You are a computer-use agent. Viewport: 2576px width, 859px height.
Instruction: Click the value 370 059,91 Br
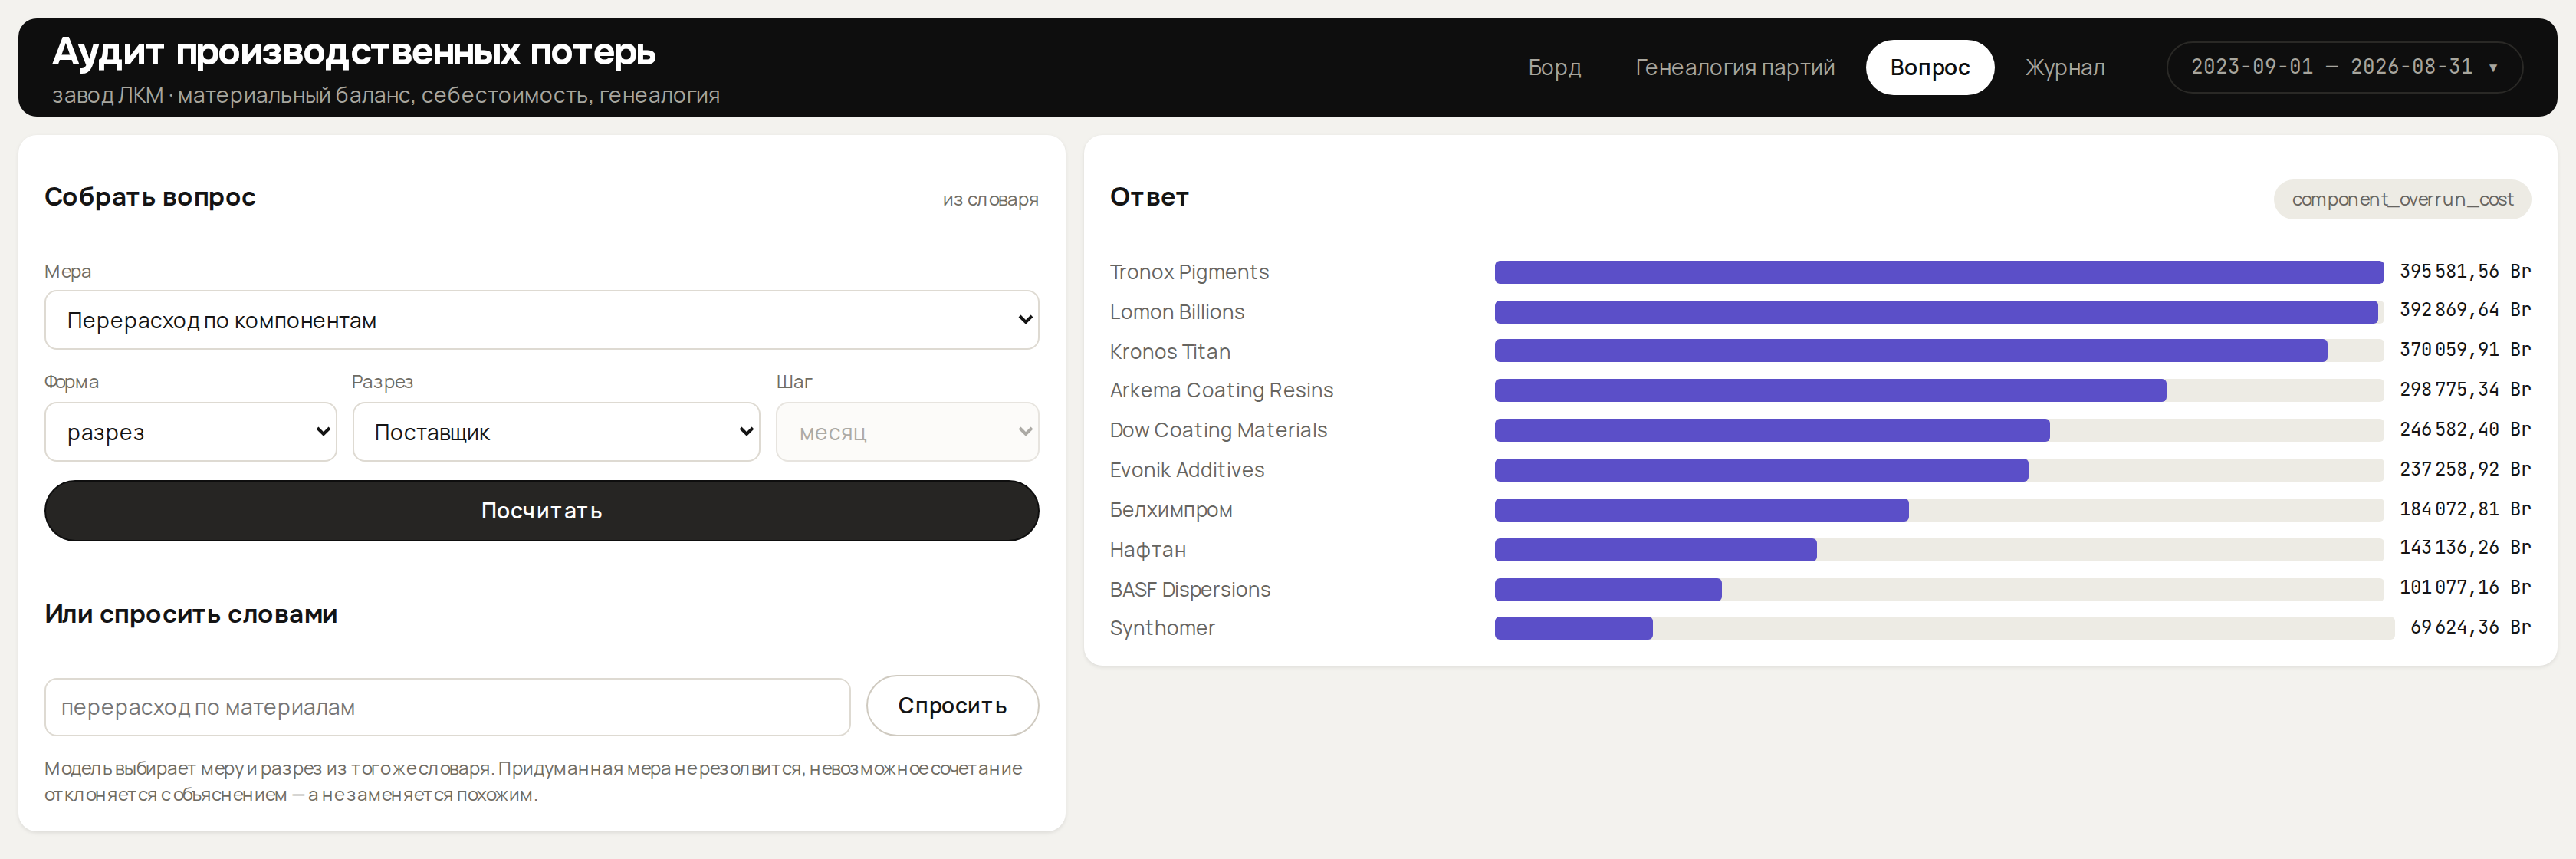[2465, 350]
